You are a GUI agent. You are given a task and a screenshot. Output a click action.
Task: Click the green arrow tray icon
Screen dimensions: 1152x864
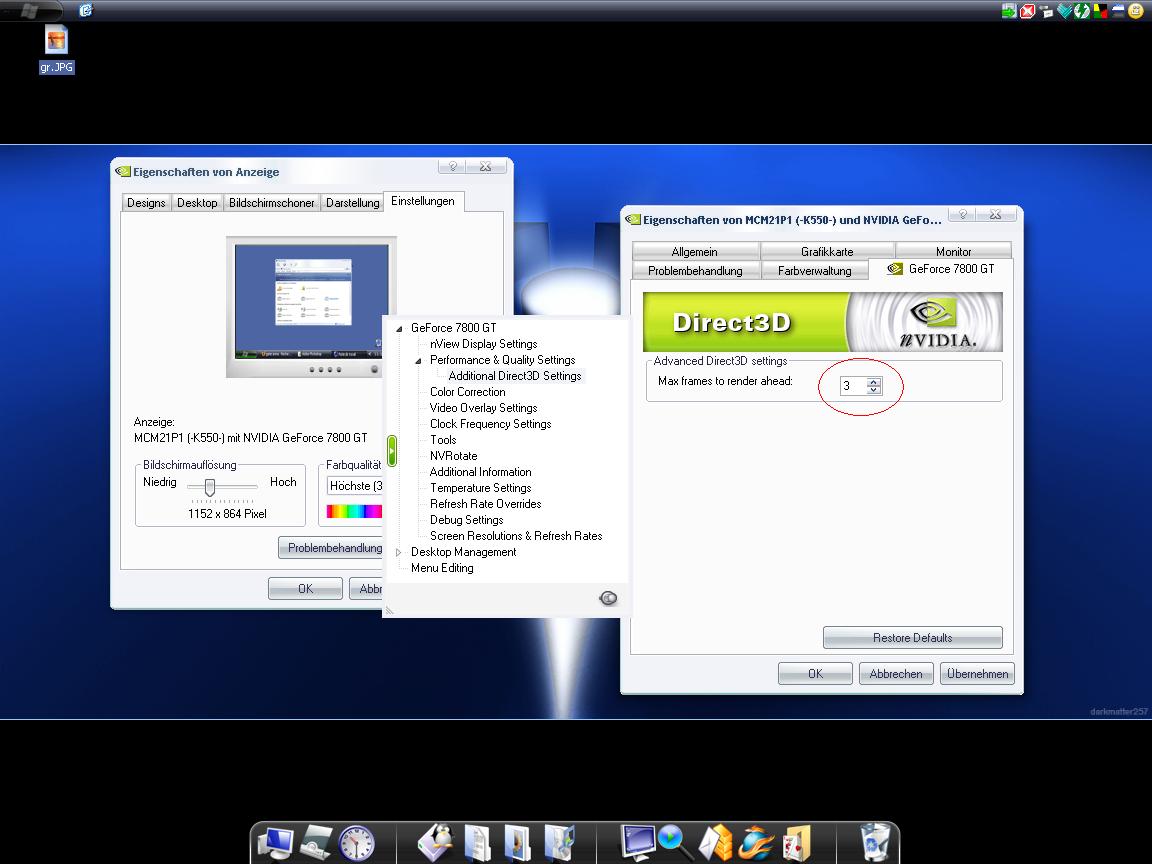pos(1009,10)
